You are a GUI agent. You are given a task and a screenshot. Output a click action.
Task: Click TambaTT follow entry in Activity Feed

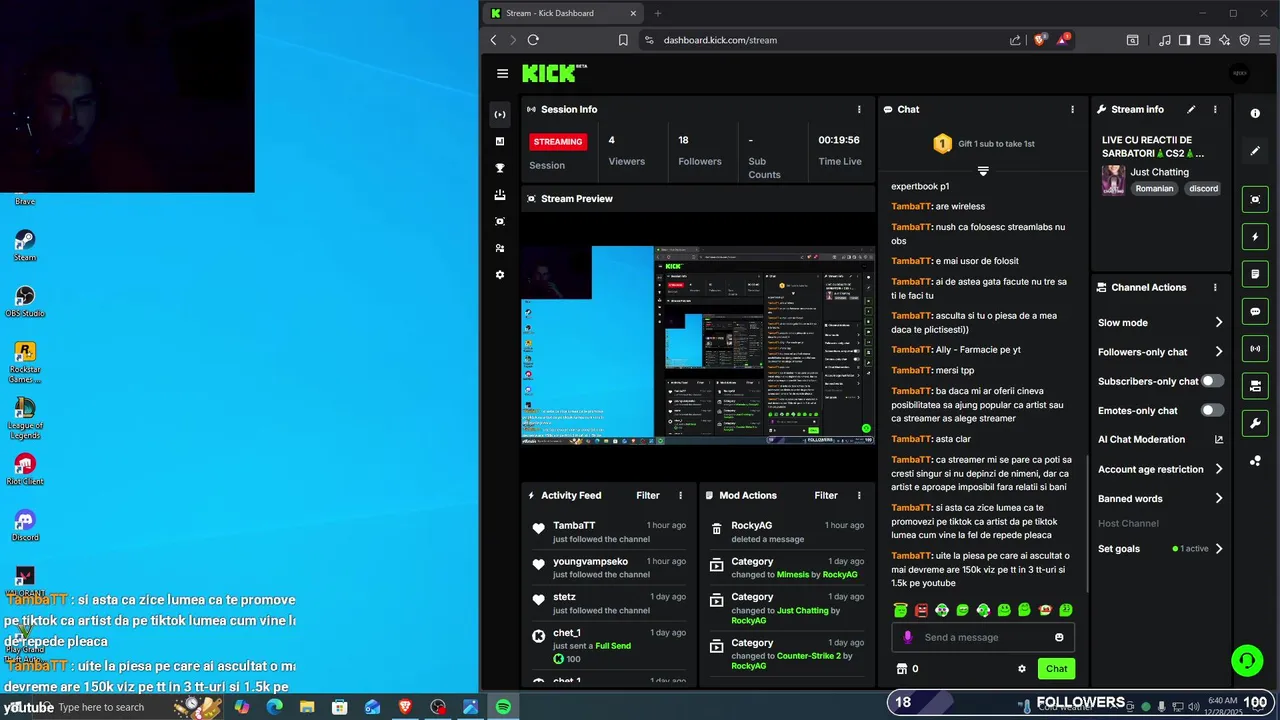[x=609, y=532]
